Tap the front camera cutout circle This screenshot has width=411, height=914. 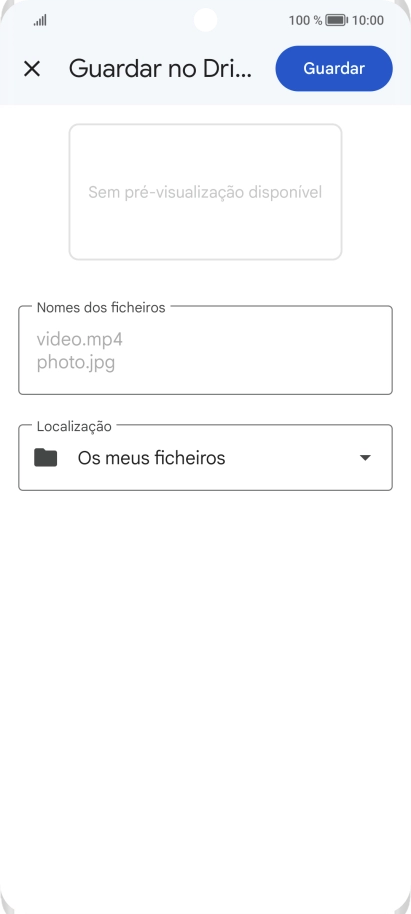click(205, 20)
